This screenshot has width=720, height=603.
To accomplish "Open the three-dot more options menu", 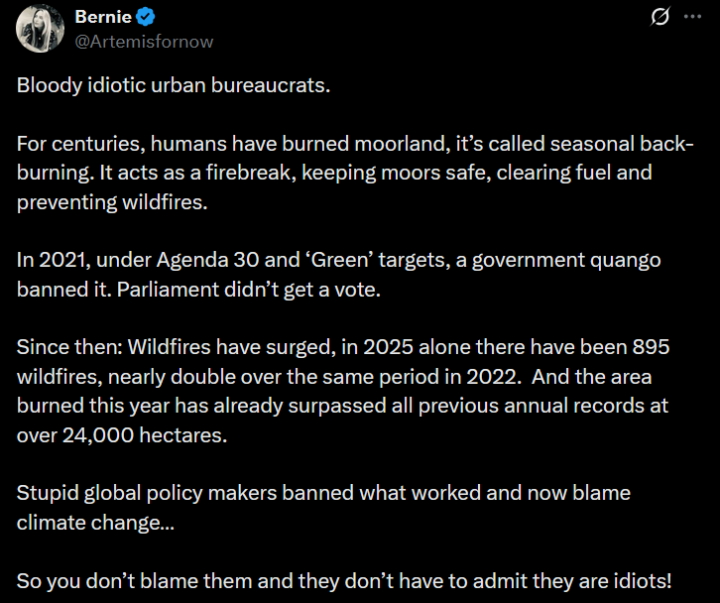I will pyautogui.click(x=691, y=17).
